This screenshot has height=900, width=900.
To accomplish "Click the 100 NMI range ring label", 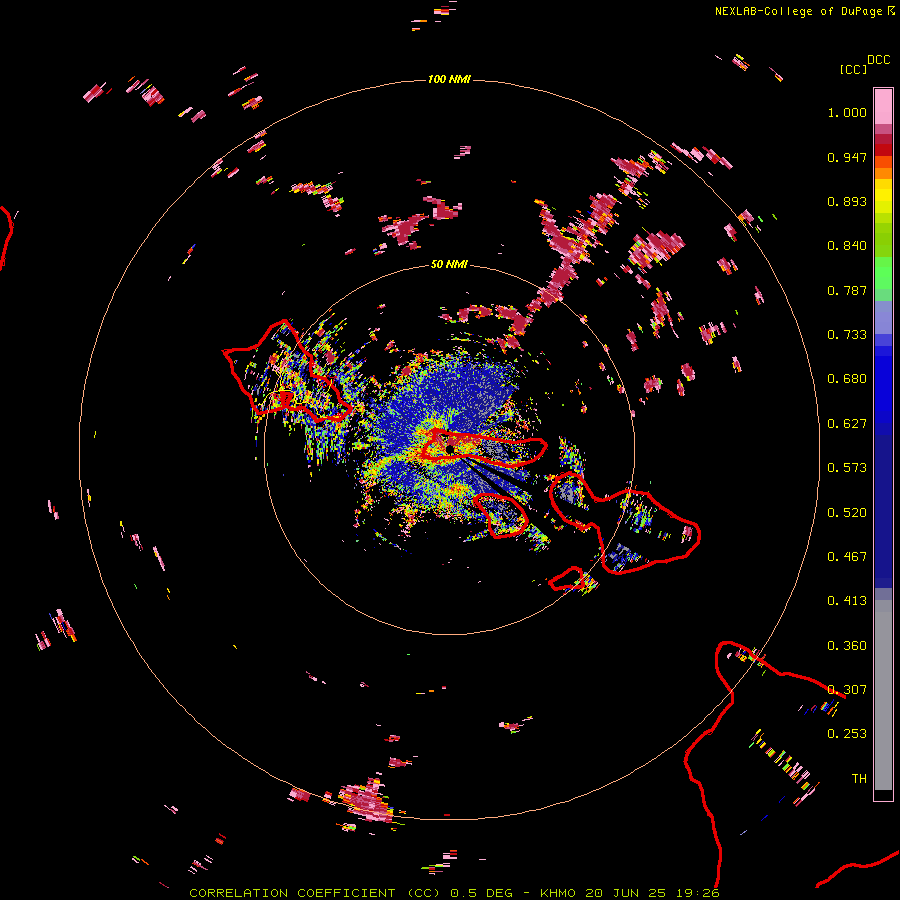I will point(449,79).
